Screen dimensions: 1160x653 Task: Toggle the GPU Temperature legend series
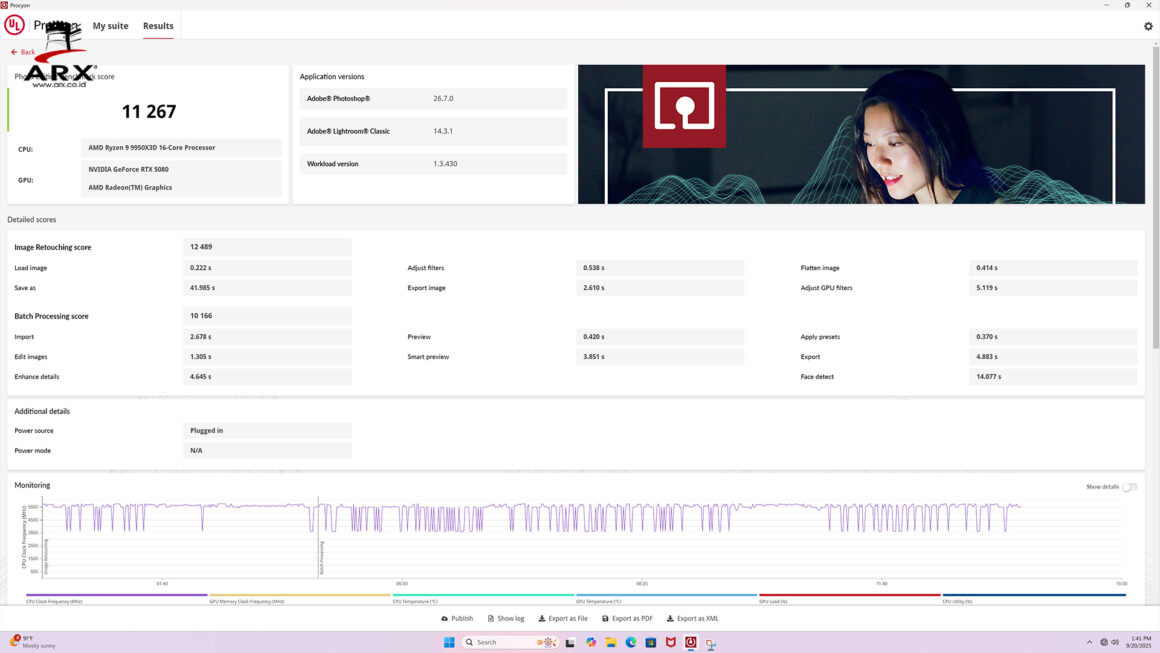pos(667,598)
